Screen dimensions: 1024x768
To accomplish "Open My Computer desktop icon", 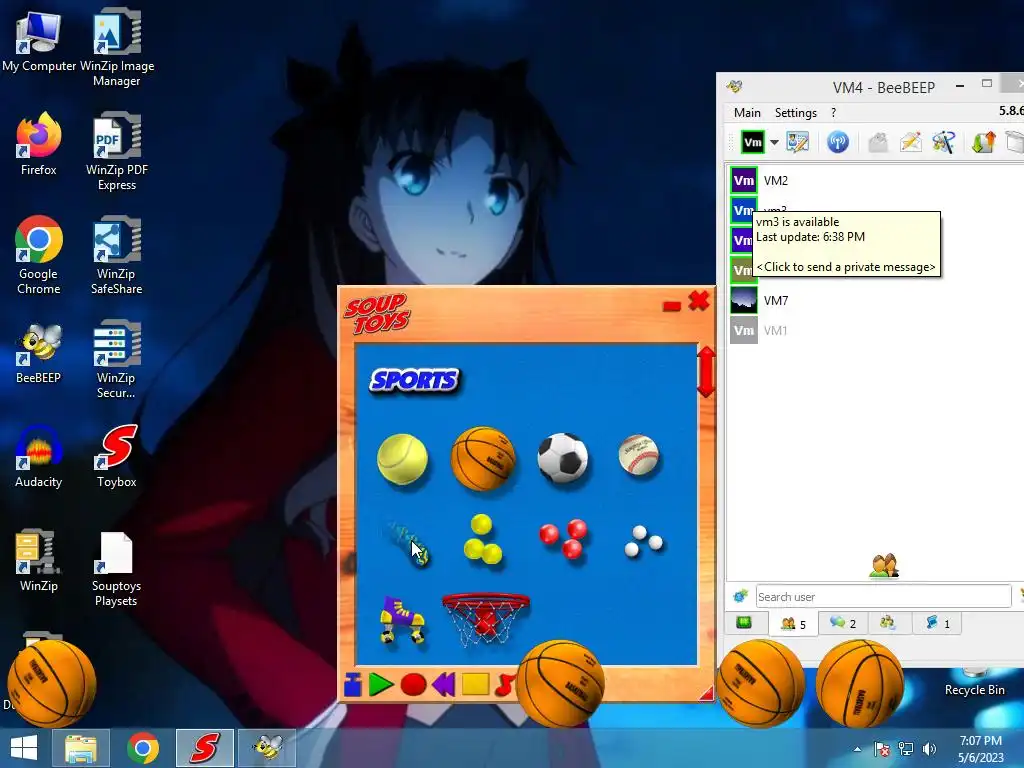I will (39, 42).
